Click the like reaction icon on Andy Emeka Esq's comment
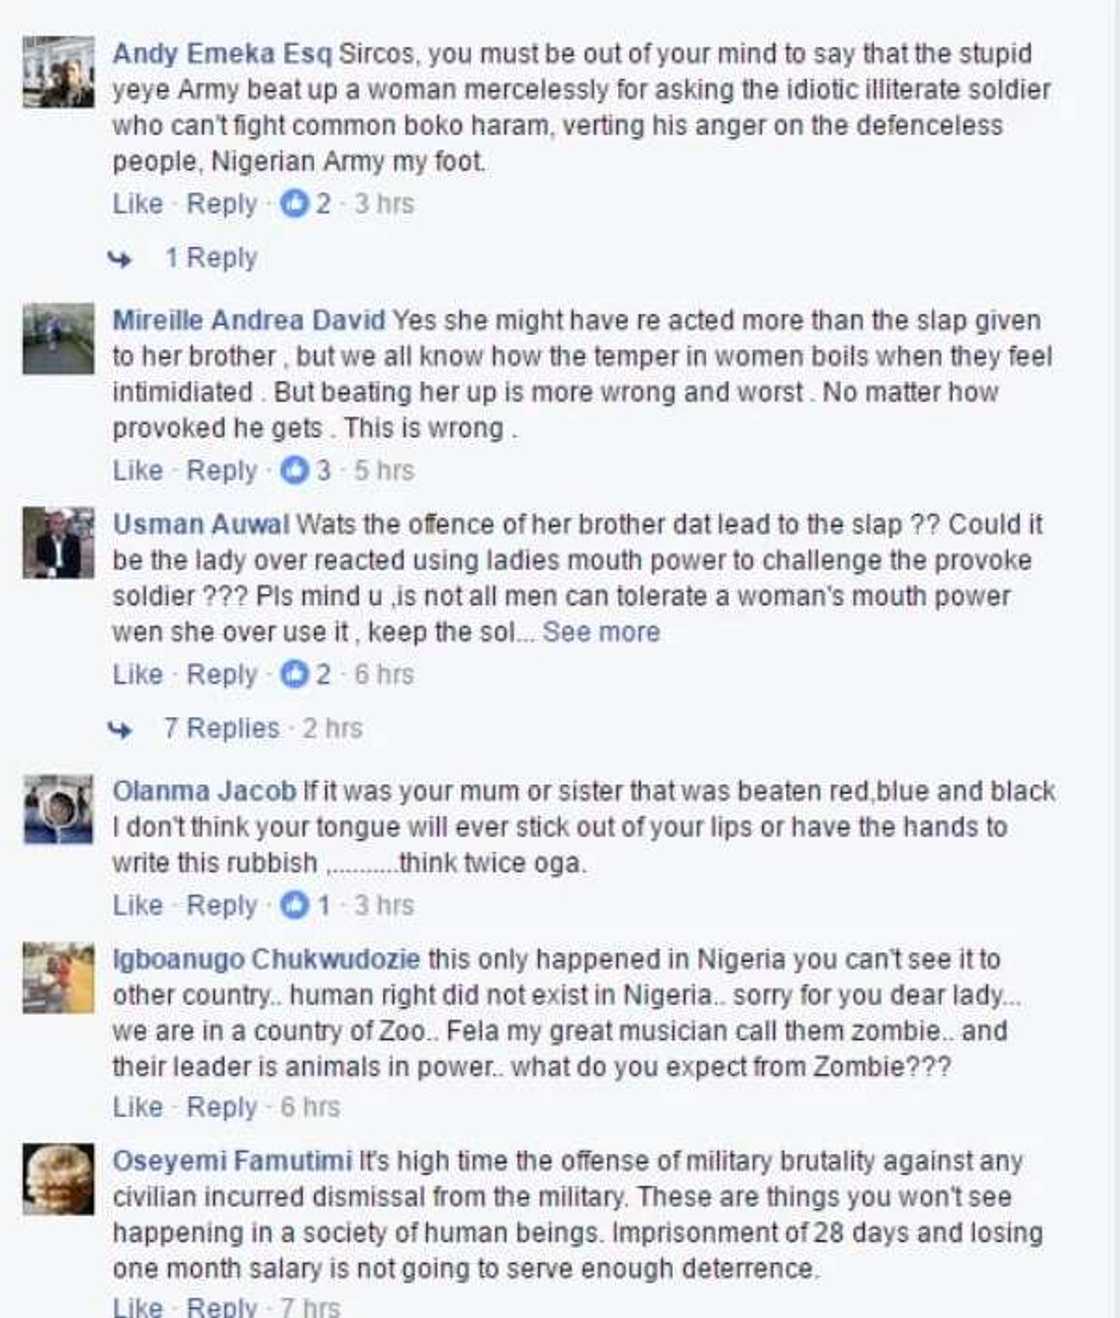This screenshot has width=1120, height=1318. (x=296, y=204)
